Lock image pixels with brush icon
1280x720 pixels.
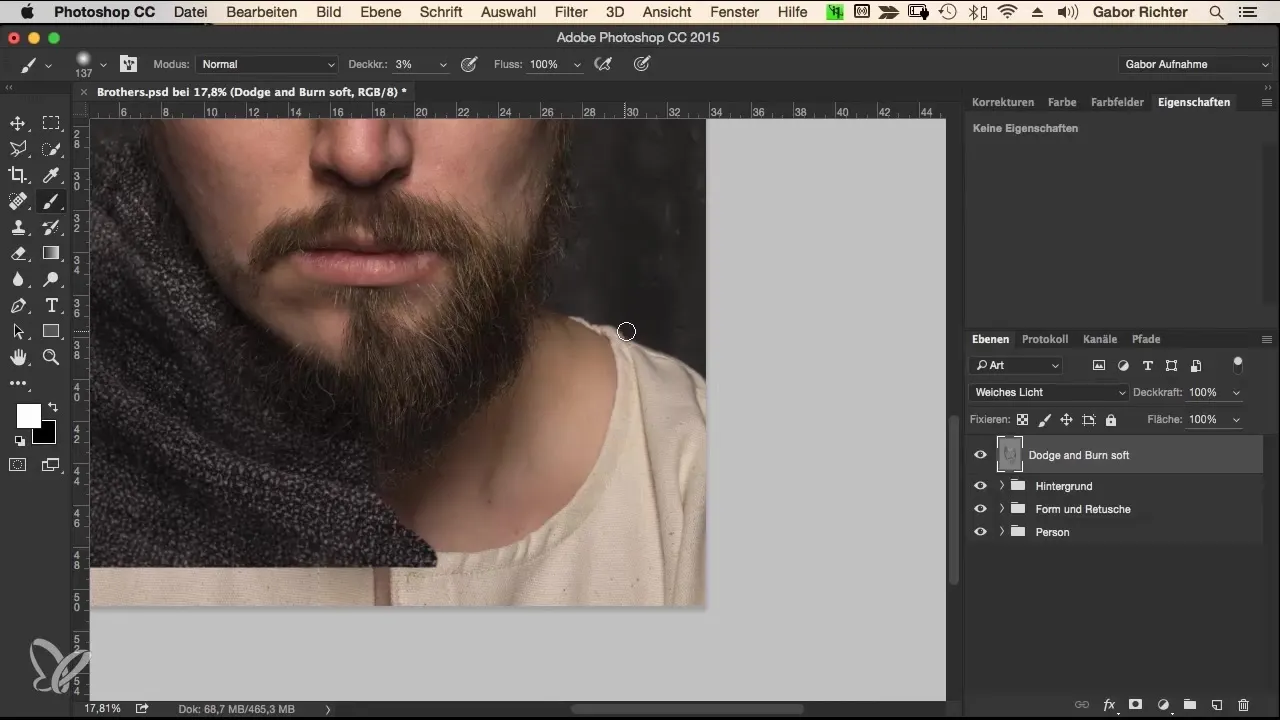[x=1044, y=420]
